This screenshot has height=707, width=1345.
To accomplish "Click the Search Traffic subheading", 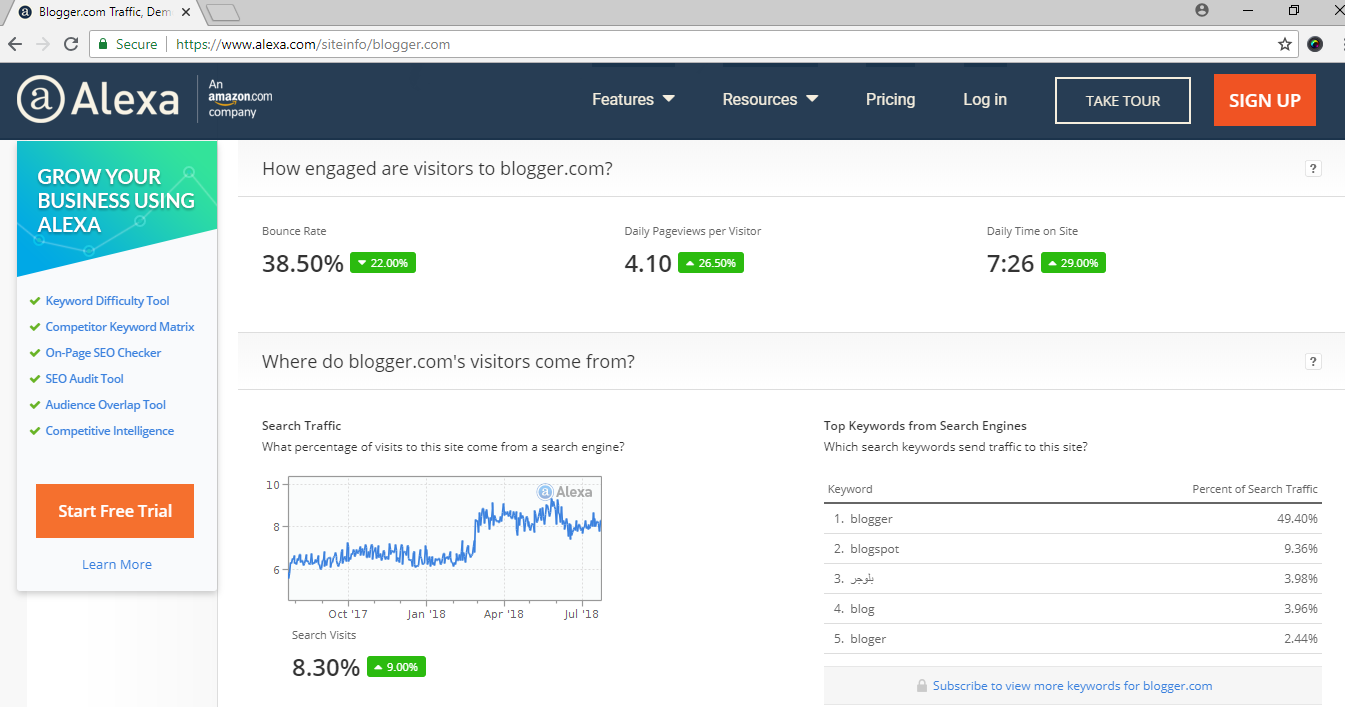I will click(x=301, y=426).
